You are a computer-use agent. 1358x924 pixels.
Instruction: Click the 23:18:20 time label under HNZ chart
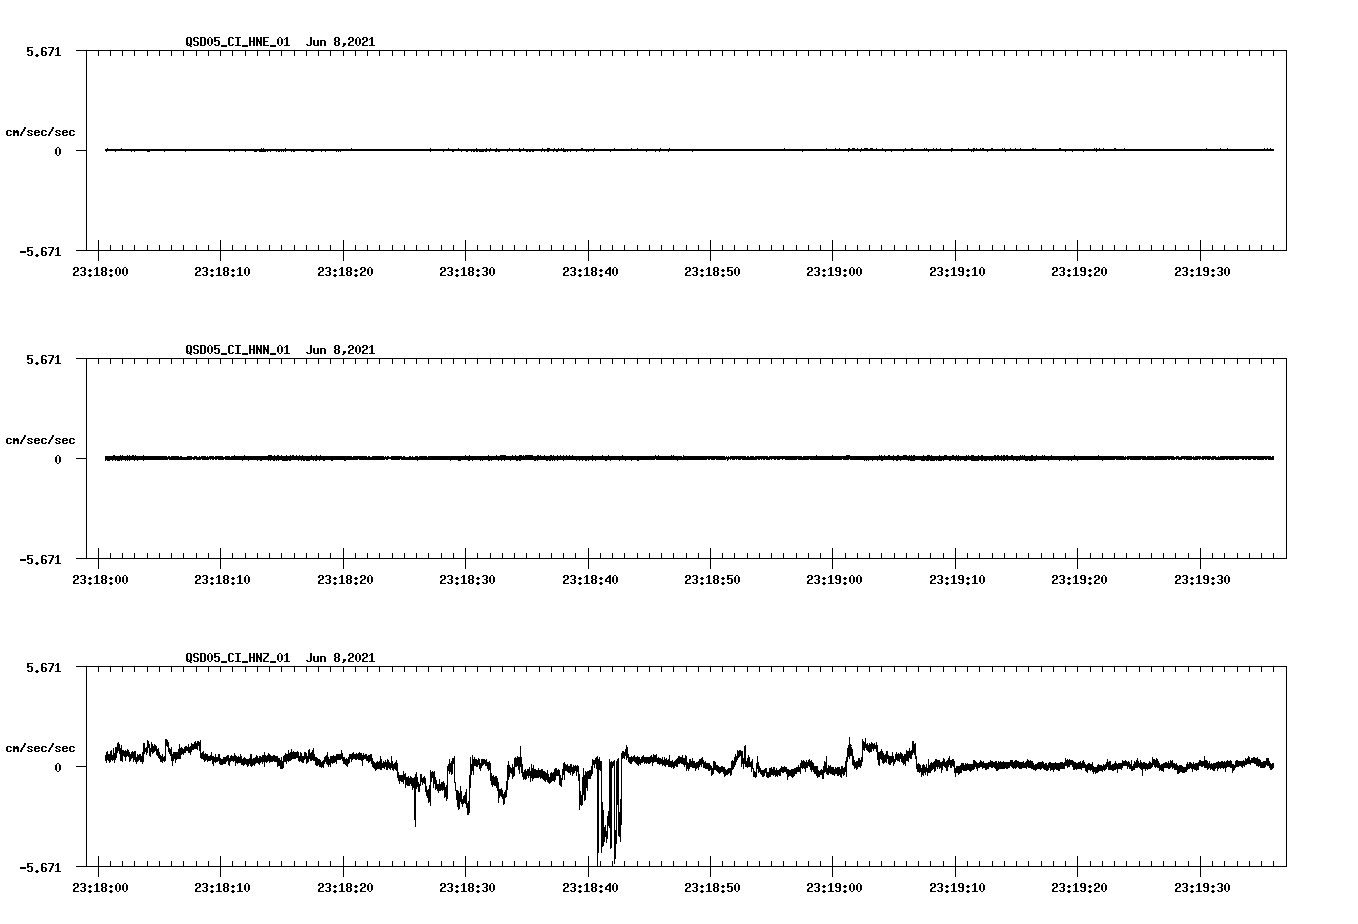(x=345, y=887)
